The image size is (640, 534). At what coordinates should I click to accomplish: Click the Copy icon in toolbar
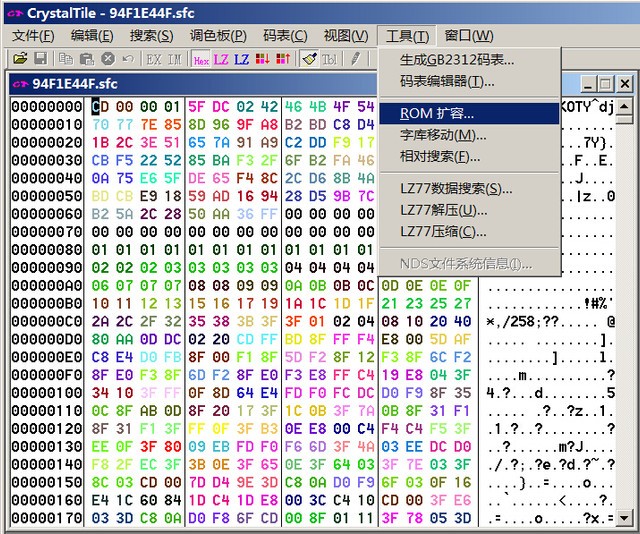click(x=67, y=59)
